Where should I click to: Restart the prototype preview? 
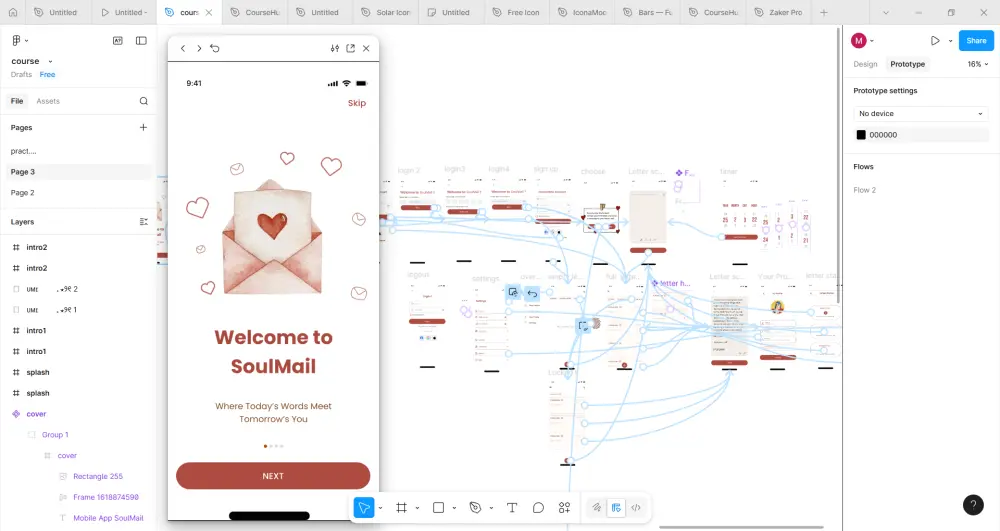coord(215,48)
